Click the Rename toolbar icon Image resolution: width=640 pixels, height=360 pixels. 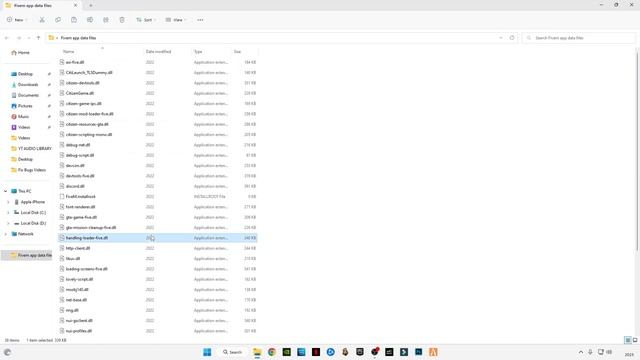tap(90, 20)
